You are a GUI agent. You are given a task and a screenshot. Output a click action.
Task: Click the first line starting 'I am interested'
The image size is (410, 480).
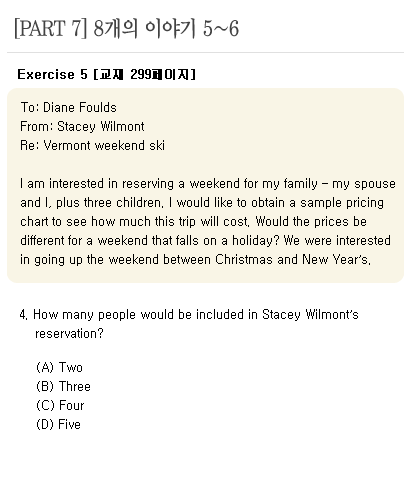208,184
